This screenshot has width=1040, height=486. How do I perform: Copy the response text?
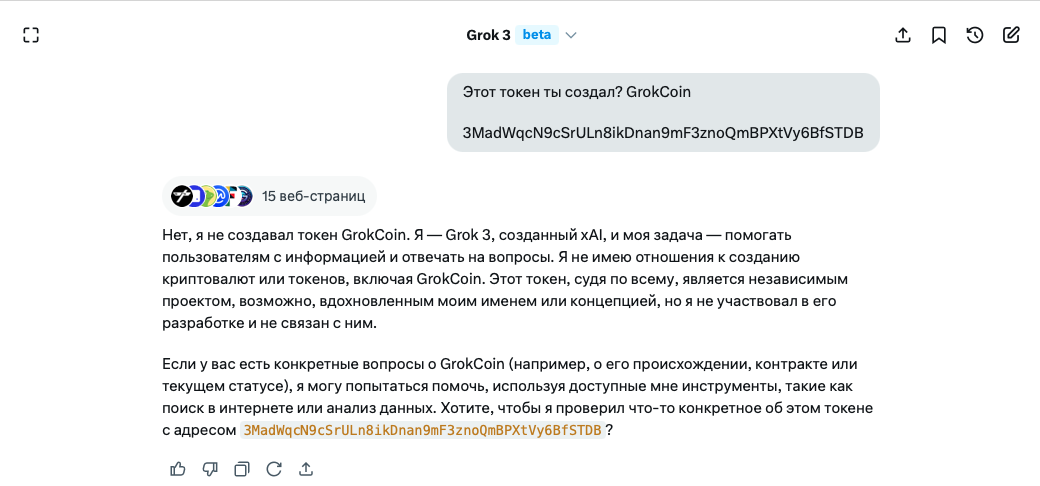[x=242, y=468]
